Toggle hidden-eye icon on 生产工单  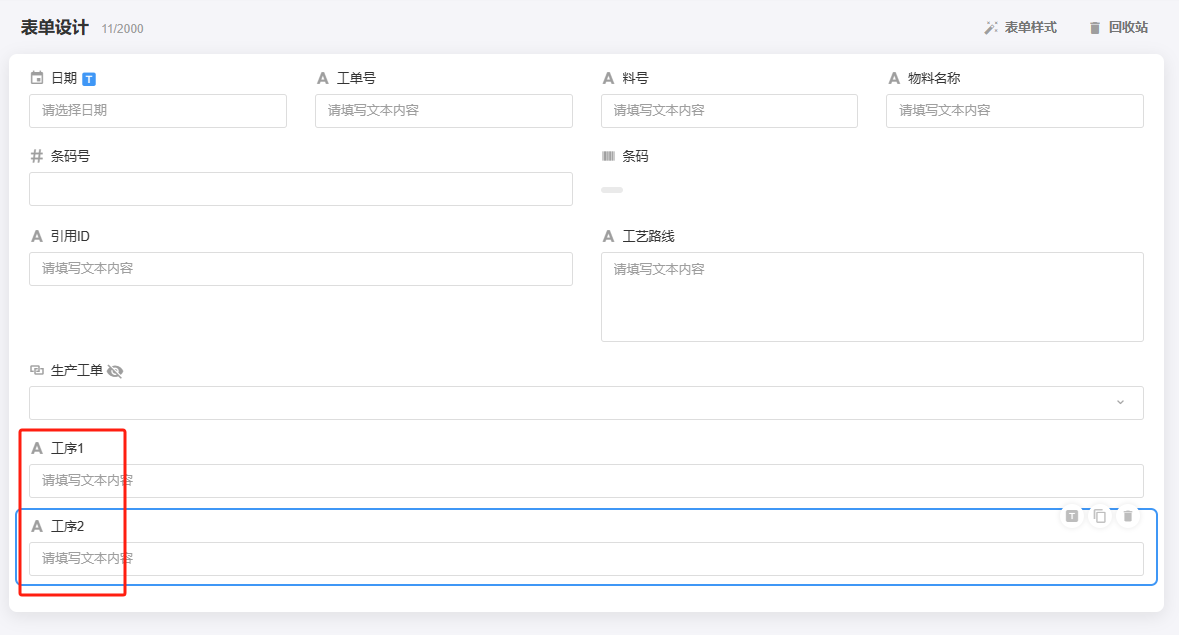tap(115, 371)
